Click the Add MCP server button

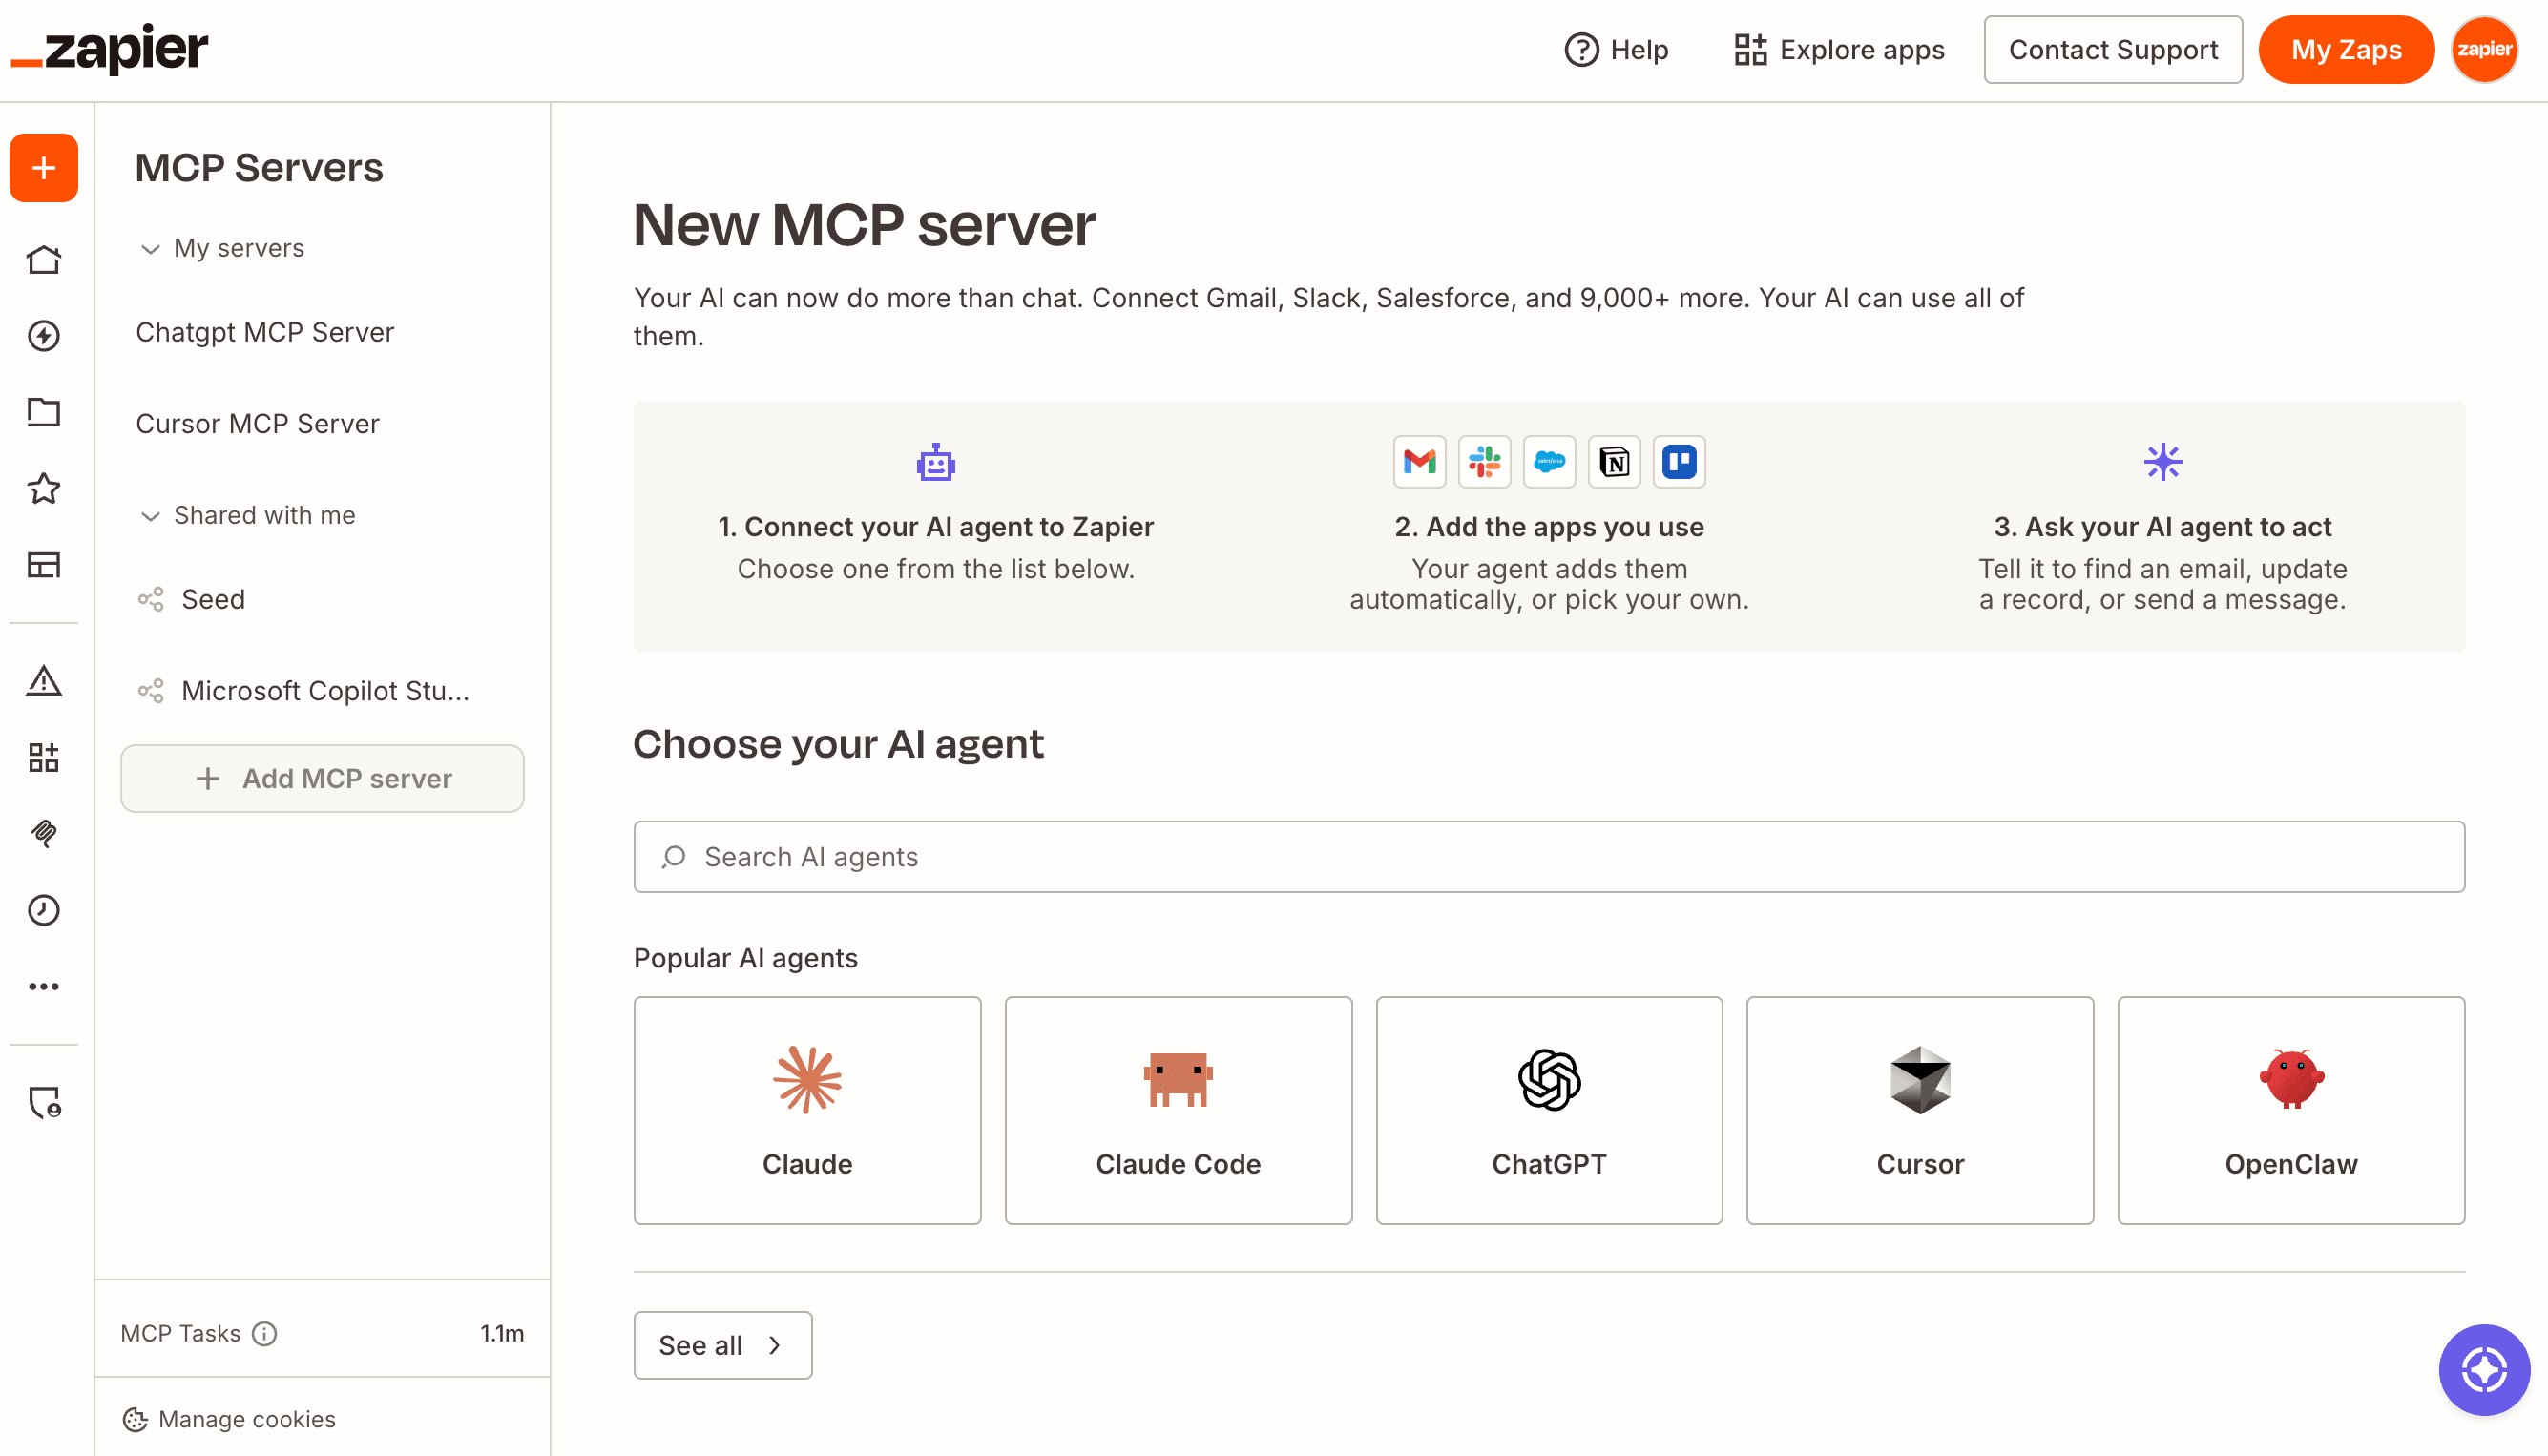point(322,778)
